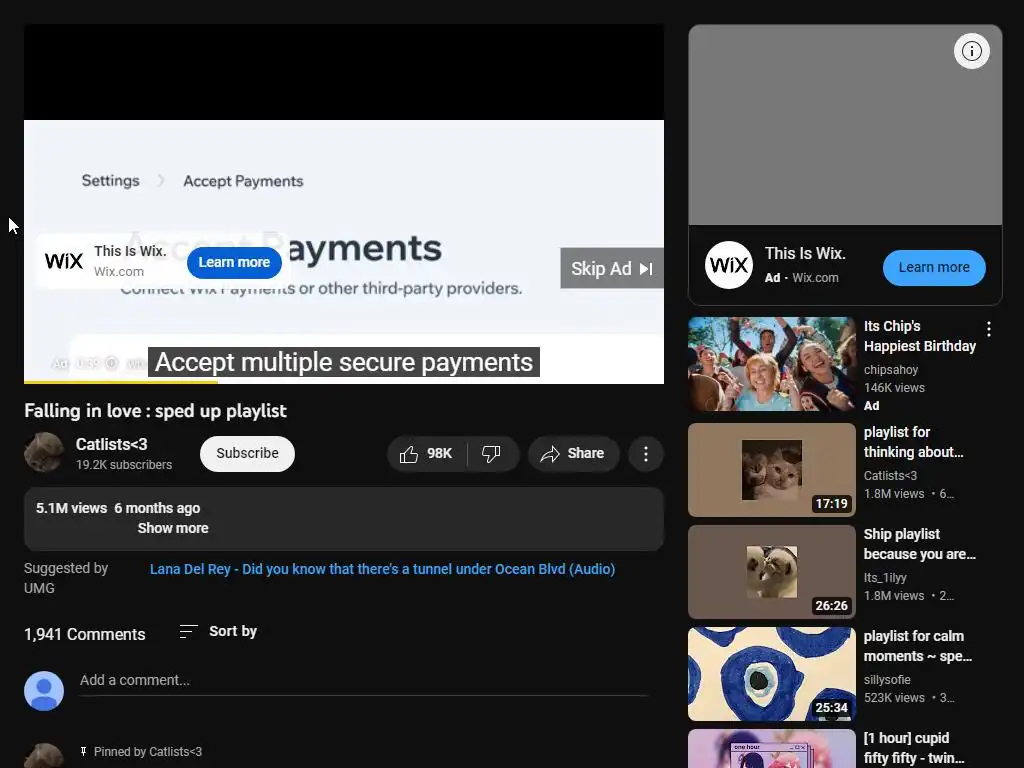Click the sidebar Wix ad banner image

845,125
